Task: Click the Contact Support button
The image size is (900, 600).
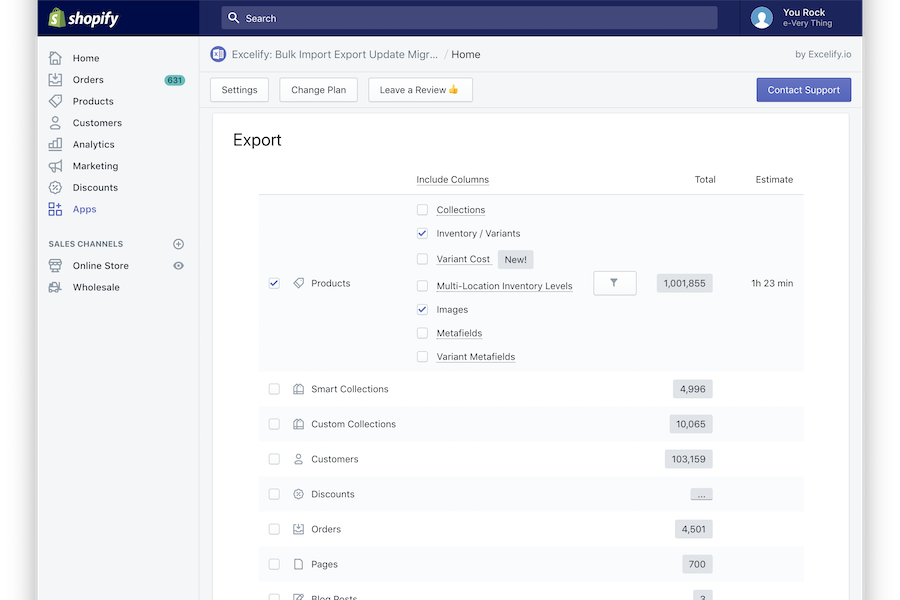Action: click(804, 90)
